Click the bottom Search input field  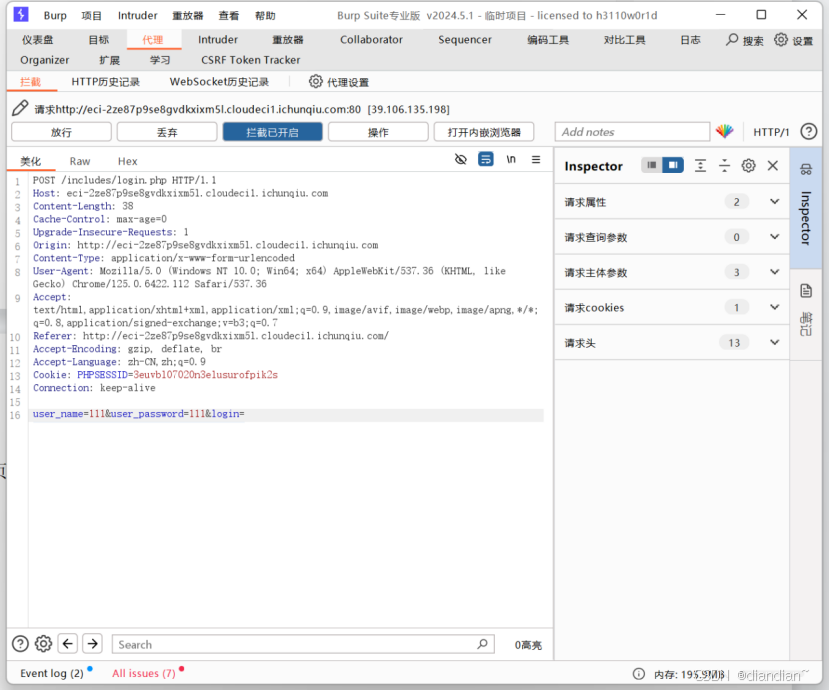303,644
